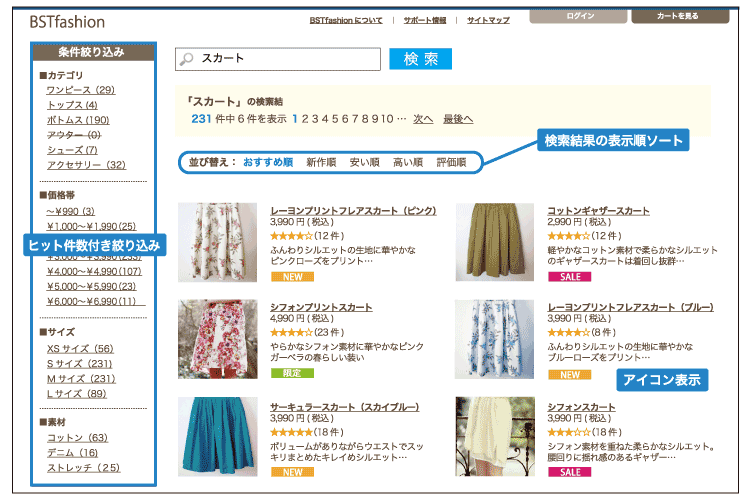The width and height of the screenshot is (750, 500).
Task: Open chiffon print skirt thumbnail
Action: 218,339
